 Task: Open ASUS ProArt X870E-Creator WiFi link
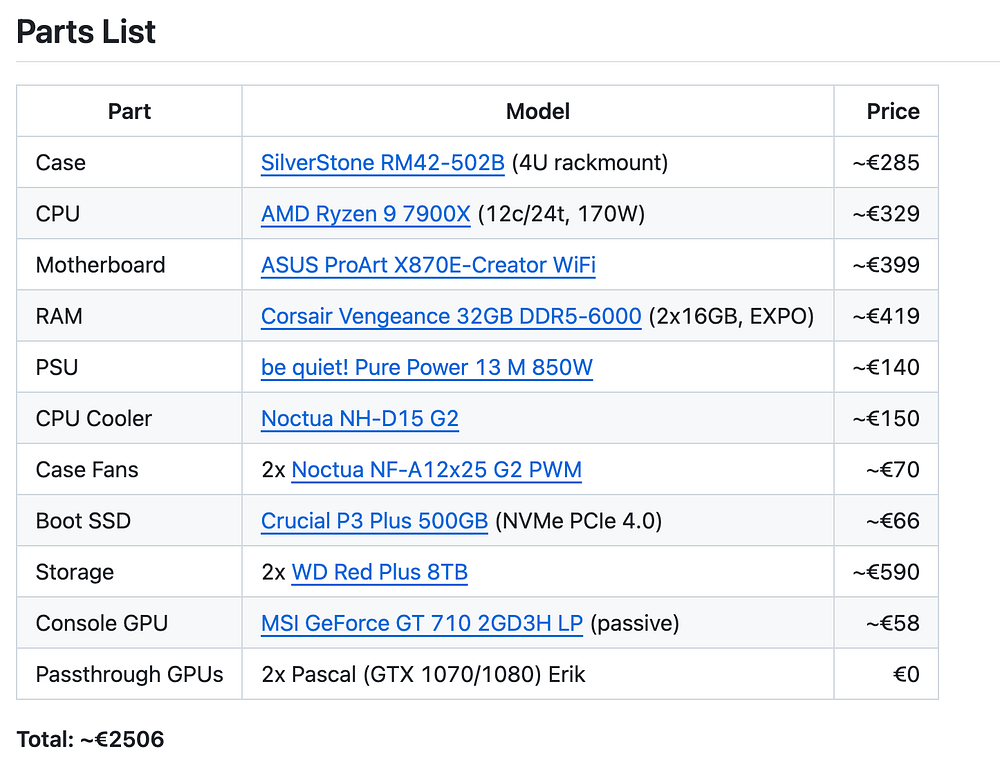tap(428, 265)
